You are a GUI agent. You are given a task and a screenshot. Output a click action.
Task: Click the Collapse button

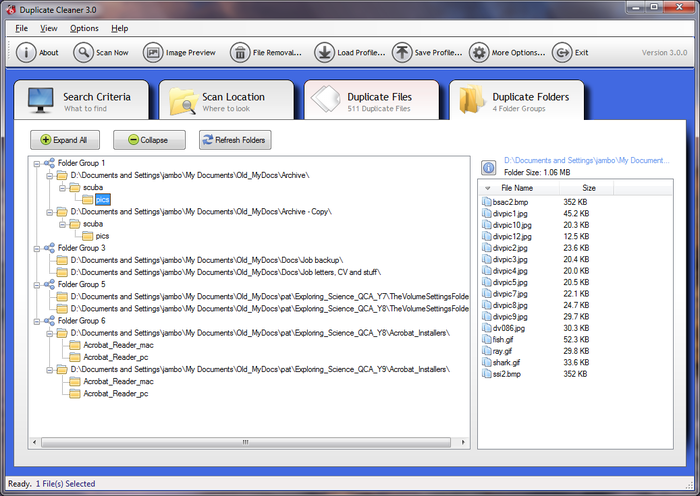(149, 140)
